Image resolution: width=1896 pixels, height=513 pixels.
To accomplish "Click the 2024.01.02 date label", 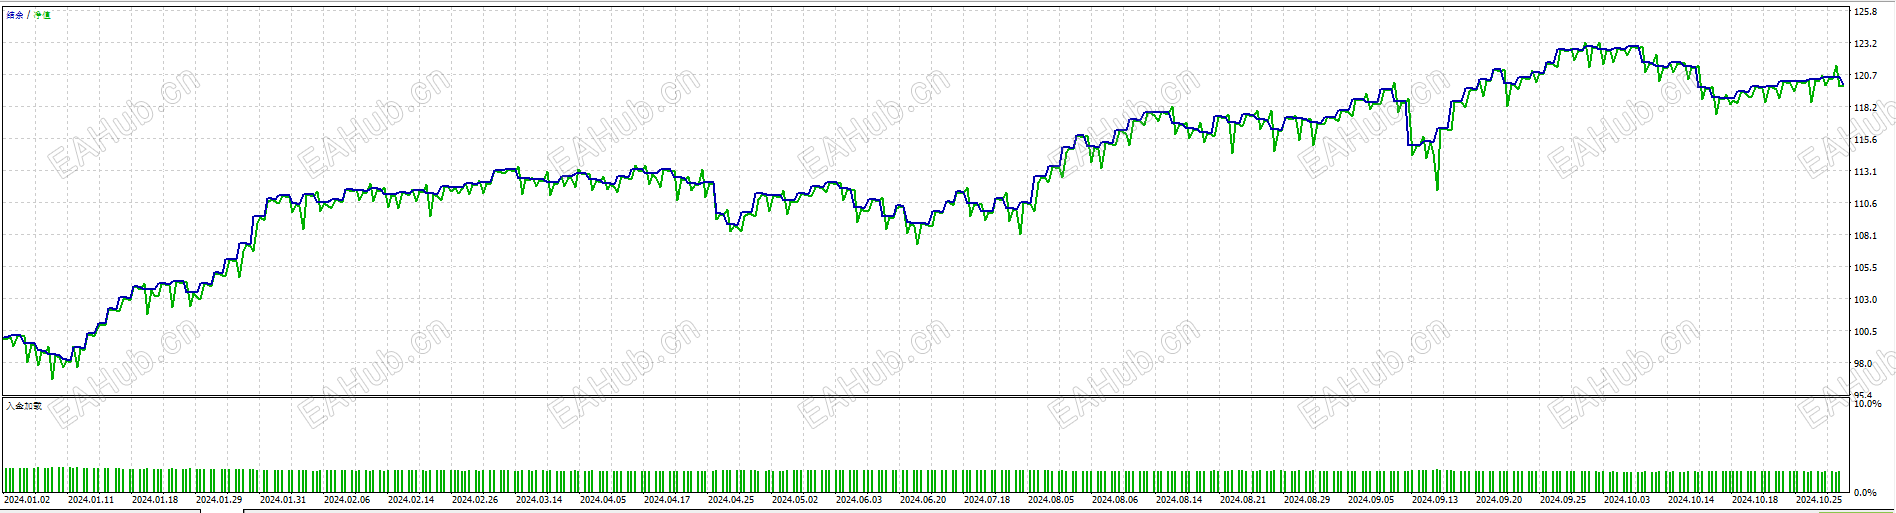I will 27,500.
